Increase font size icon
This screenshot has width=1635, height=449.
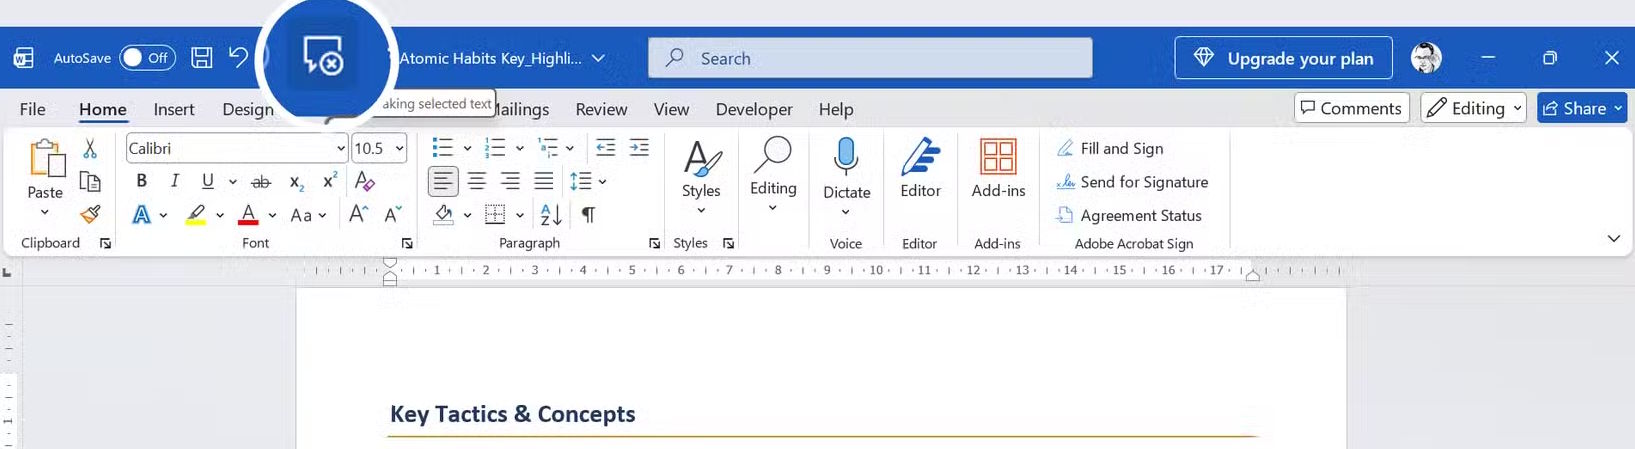pyautogui.click(x=359, y=214)
